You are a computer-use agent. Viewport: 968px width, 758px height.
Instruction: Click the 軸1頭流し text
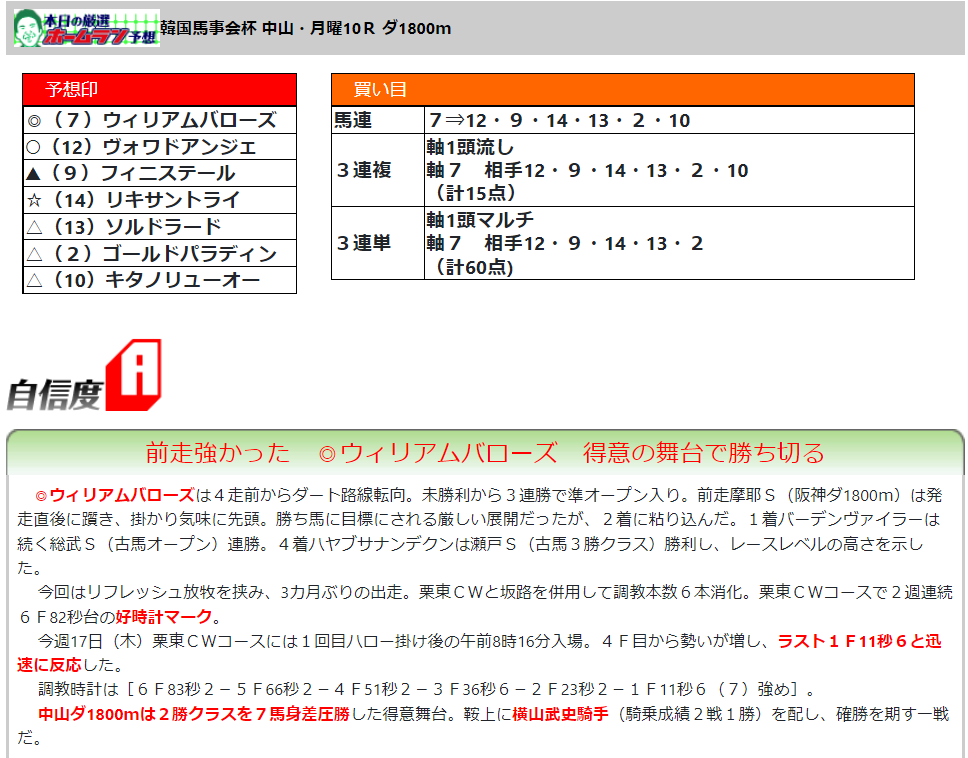point(470,147)
